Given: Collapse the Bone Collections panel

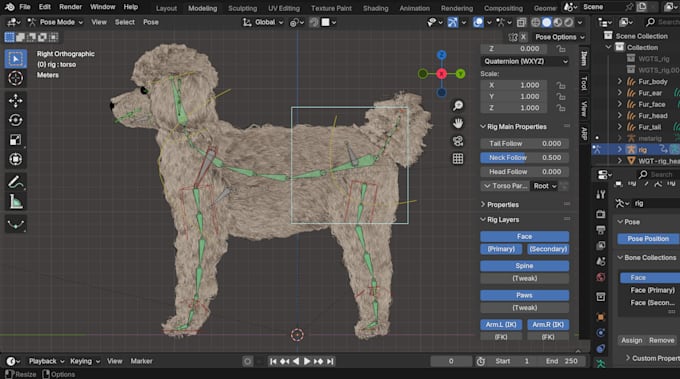Looking at the screenshot, I should pos(620,258).
